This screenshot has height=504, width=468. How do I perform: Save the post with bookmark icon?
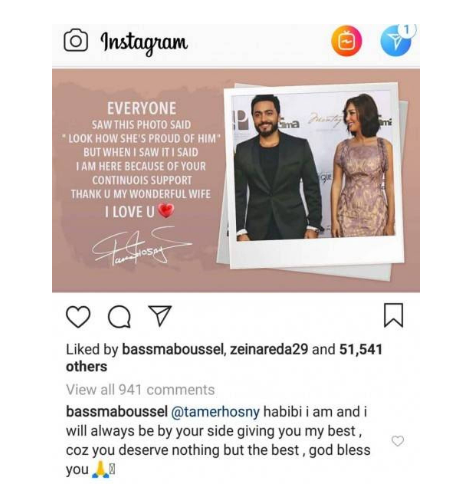coord(394,315)
